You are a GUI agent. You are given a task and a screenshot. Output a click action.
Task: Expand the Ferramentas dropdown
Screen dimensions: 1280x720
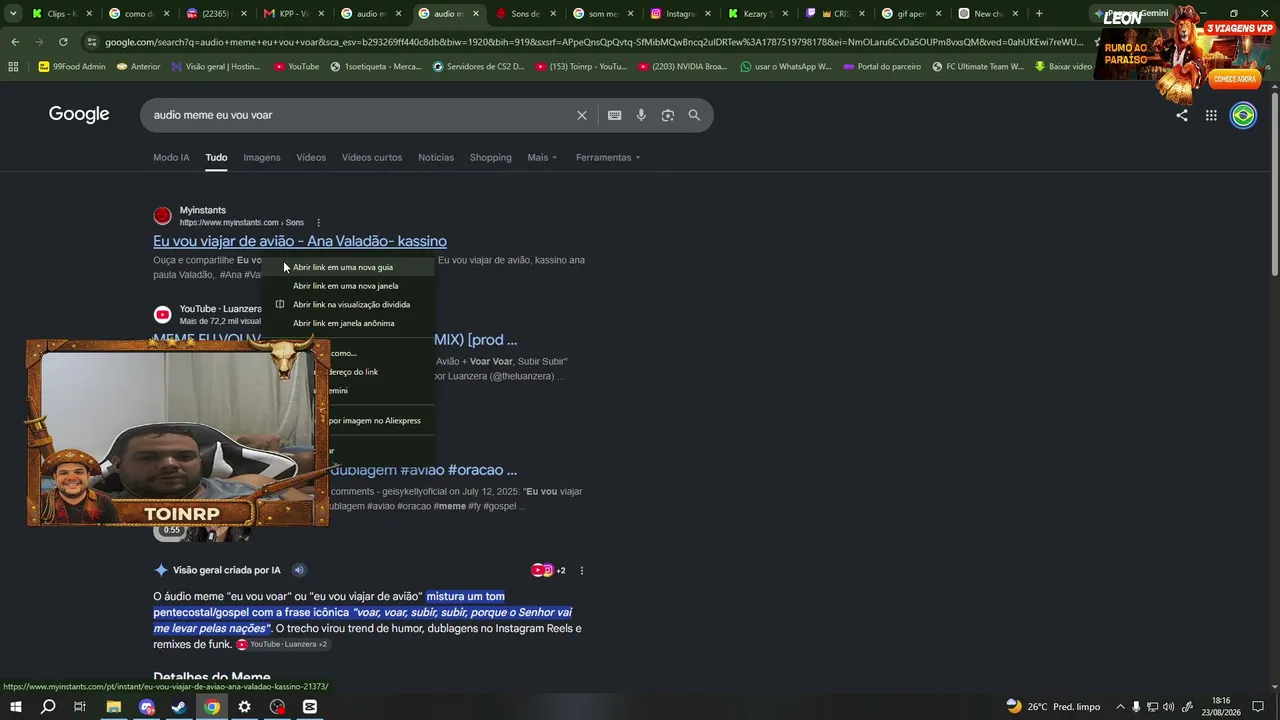click(608, 157)
